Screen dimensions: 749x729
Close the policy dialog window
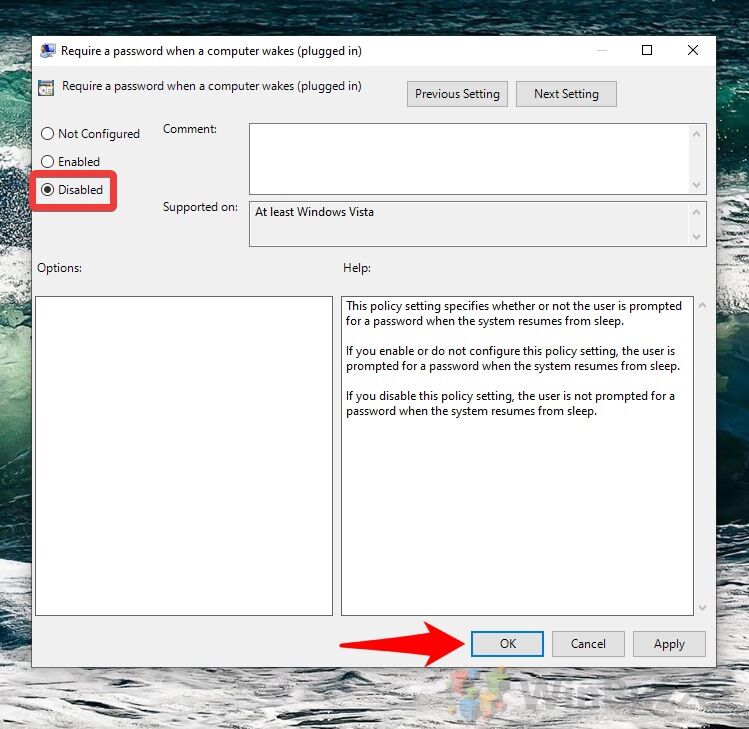tap(693, 50)
